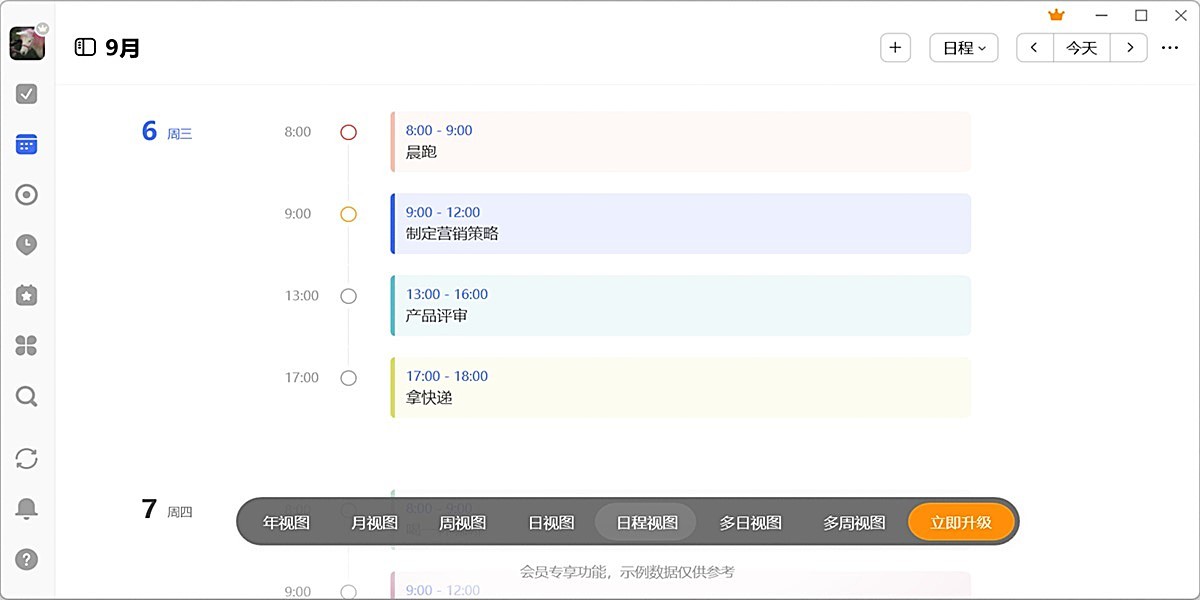Open the 17:00 拿快递 event card

[680, 387]
